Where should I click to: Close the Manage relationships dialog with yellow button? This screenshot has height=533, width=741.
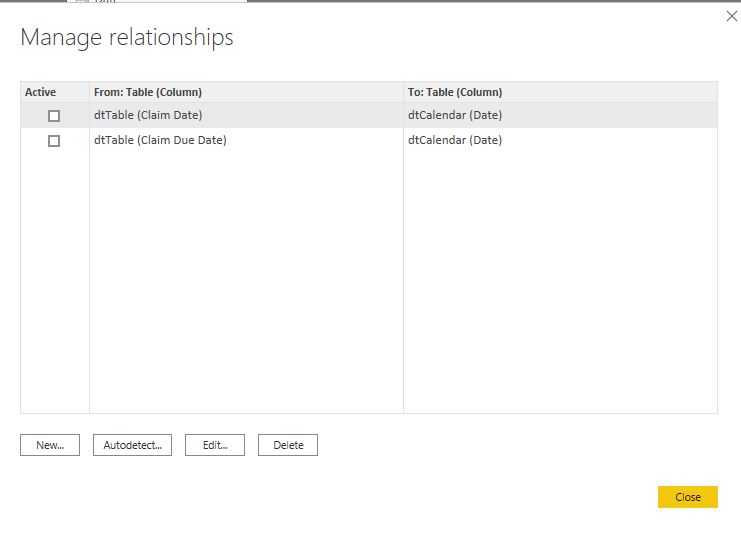(688, 497)
